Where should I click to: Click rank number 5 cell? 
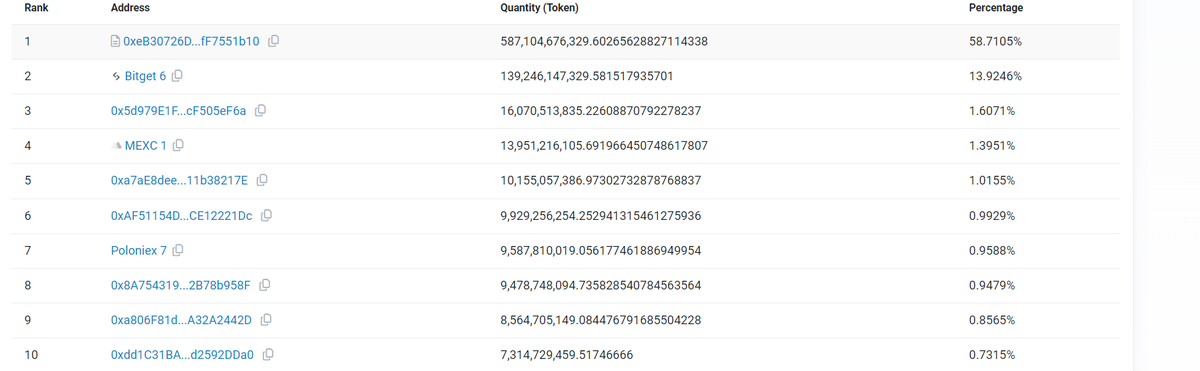coord(27,180)
